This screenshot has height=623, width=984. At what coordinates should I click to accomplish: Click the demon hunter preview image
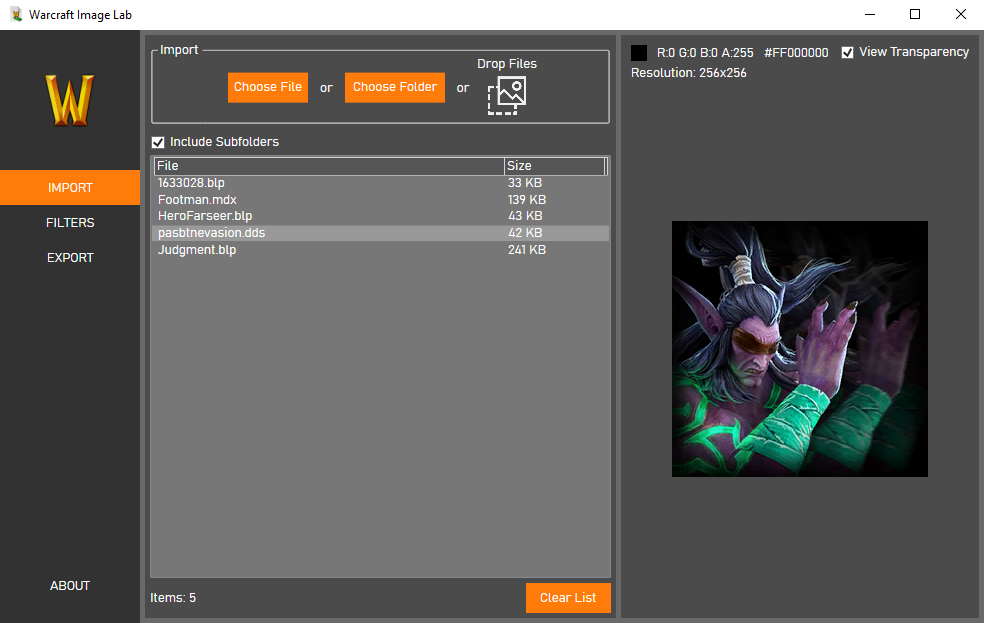click(800, 349)
